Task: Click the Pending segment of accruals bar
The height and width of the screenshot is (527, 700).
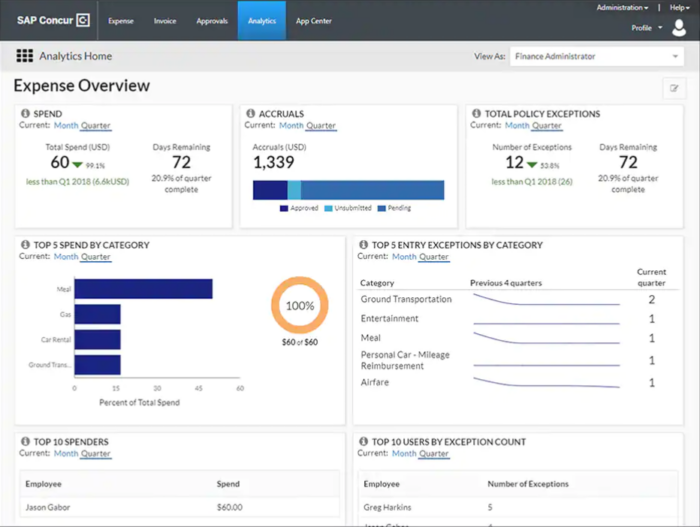Action: [373, 190]
